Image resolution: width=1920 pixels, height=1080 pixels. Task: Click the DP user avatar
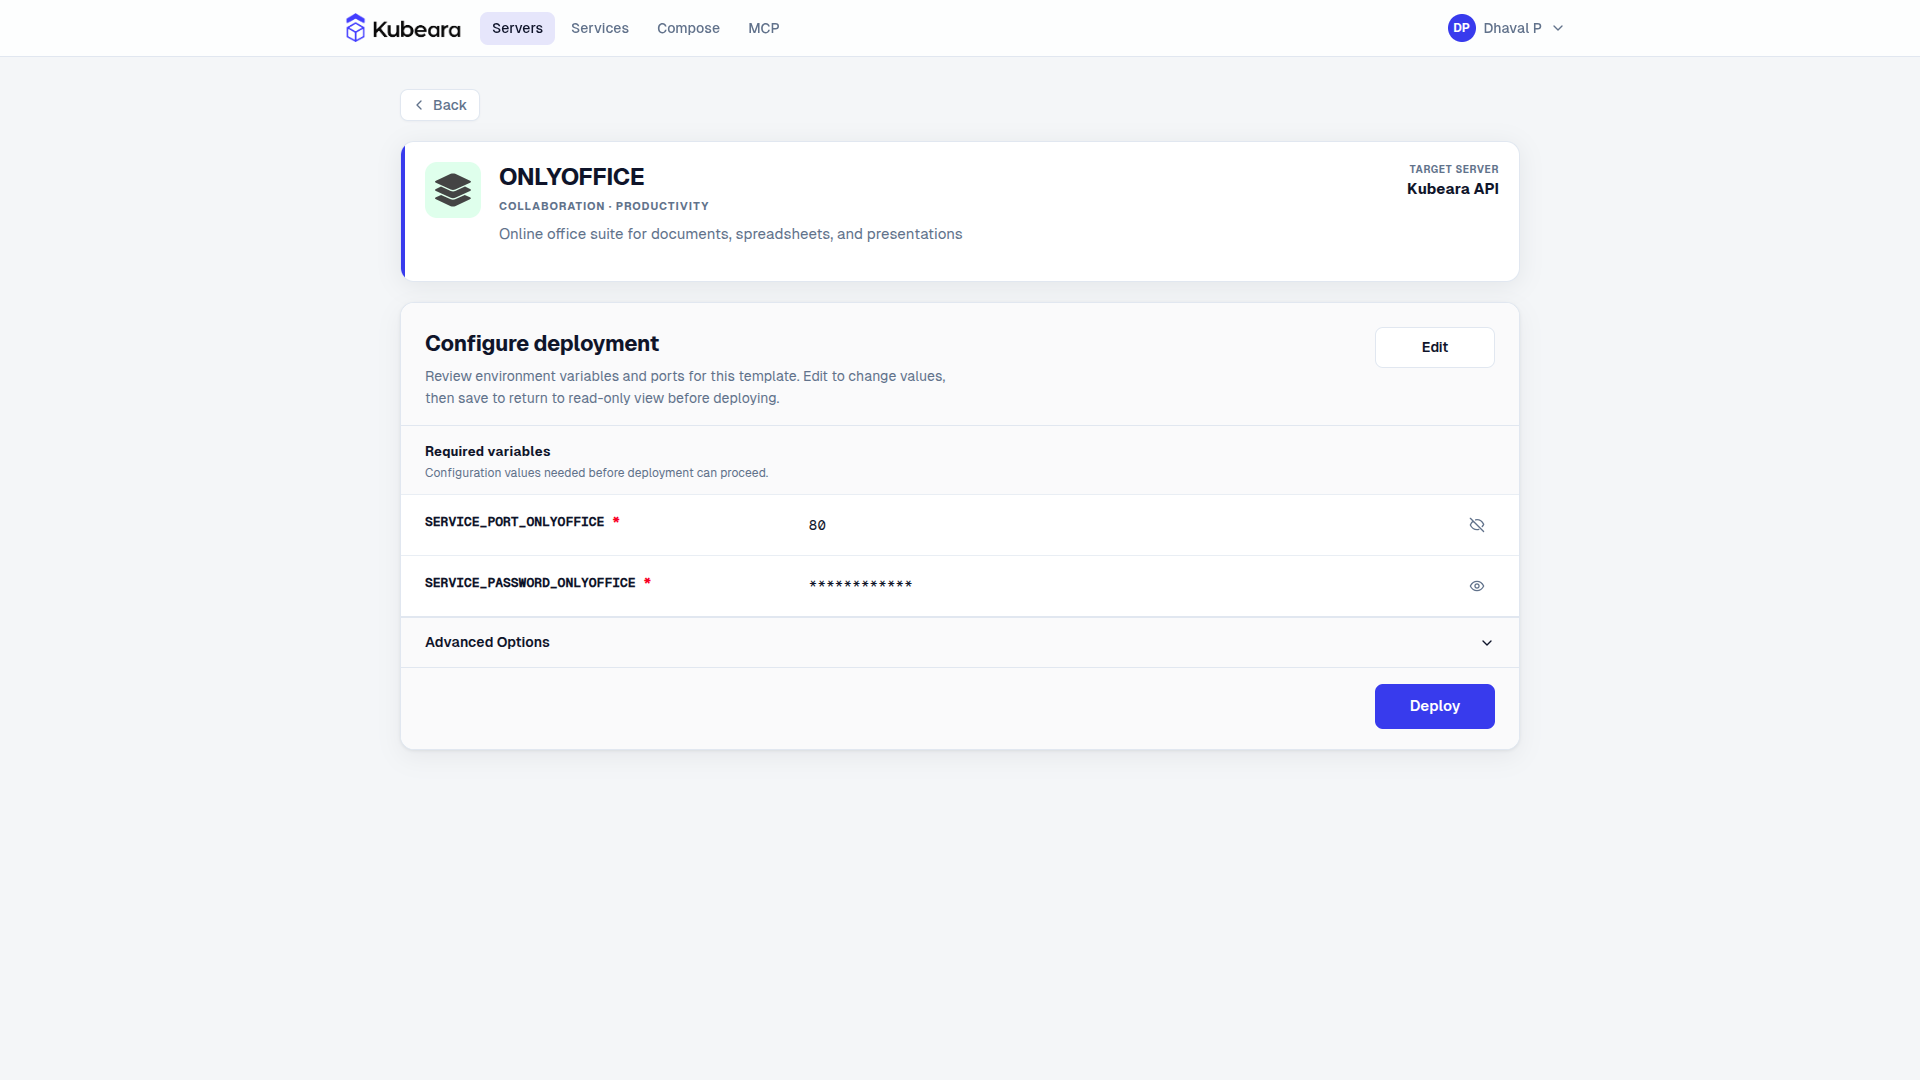pyautogui.click(x=1461, y=28)
